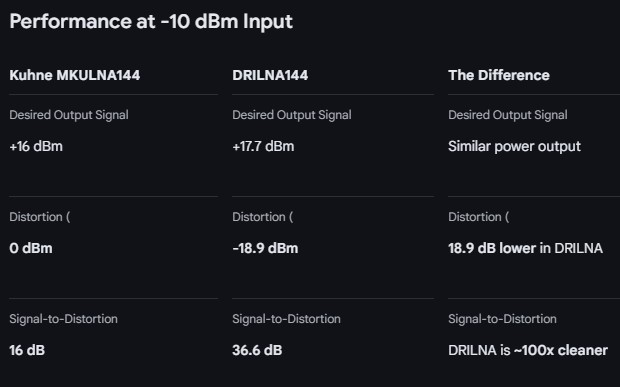Click the +17.7 dBm output value
Screen dimensions: 620x387
(x=263, y=146)
